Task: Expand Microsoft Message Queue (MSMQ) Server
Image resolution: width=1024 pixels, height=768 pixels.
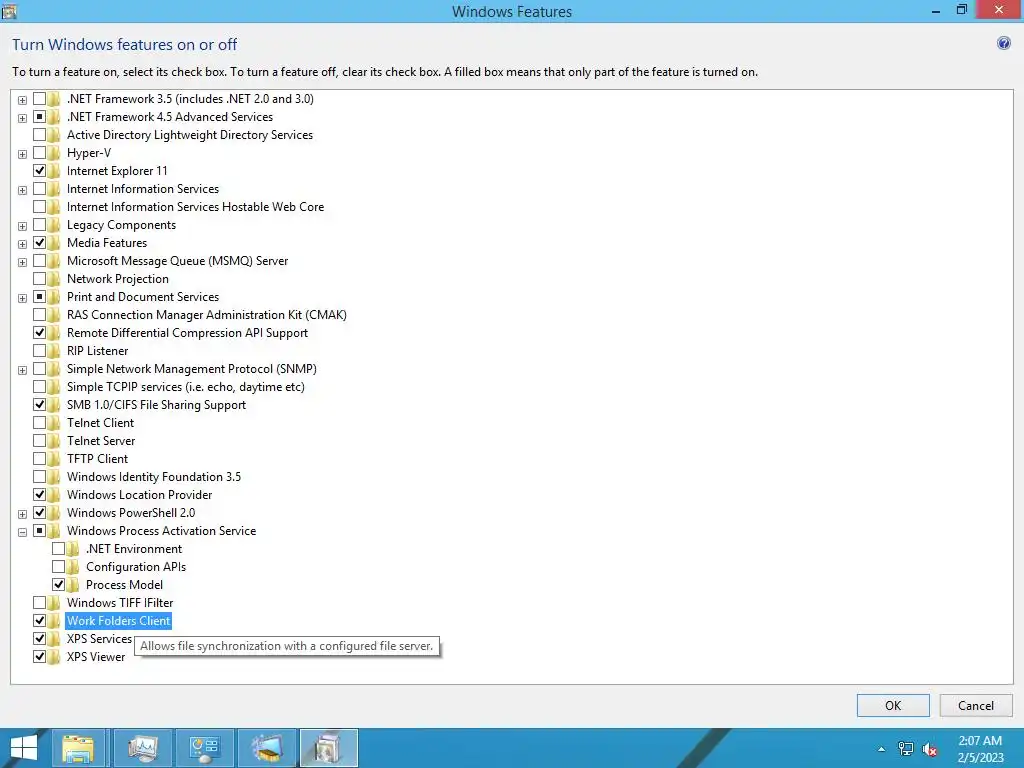Action: [x=22, y=262]
